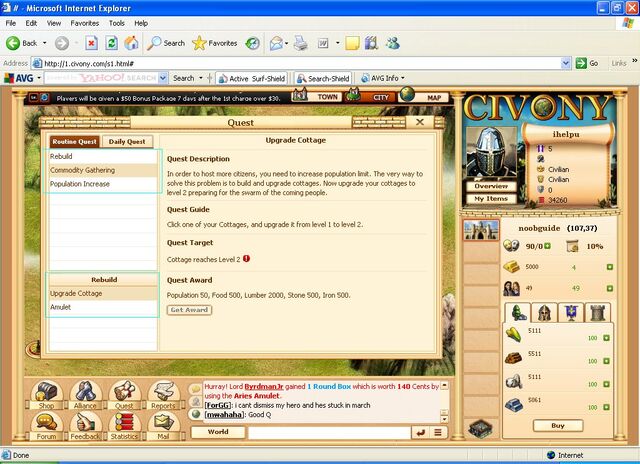640x464 pixels.
Task: Click the Print toolbar icon
Action: (x=301, y=43)
